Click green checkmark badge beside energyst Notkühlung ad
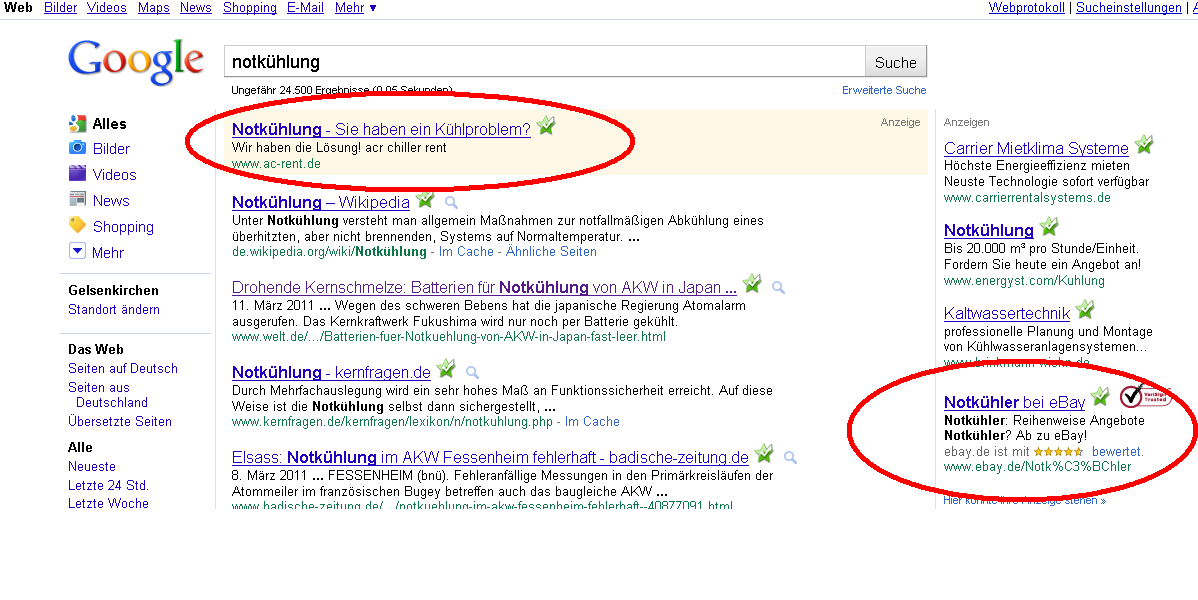The height and width of the screenshot is (600, 1198). coord(1049,225)
